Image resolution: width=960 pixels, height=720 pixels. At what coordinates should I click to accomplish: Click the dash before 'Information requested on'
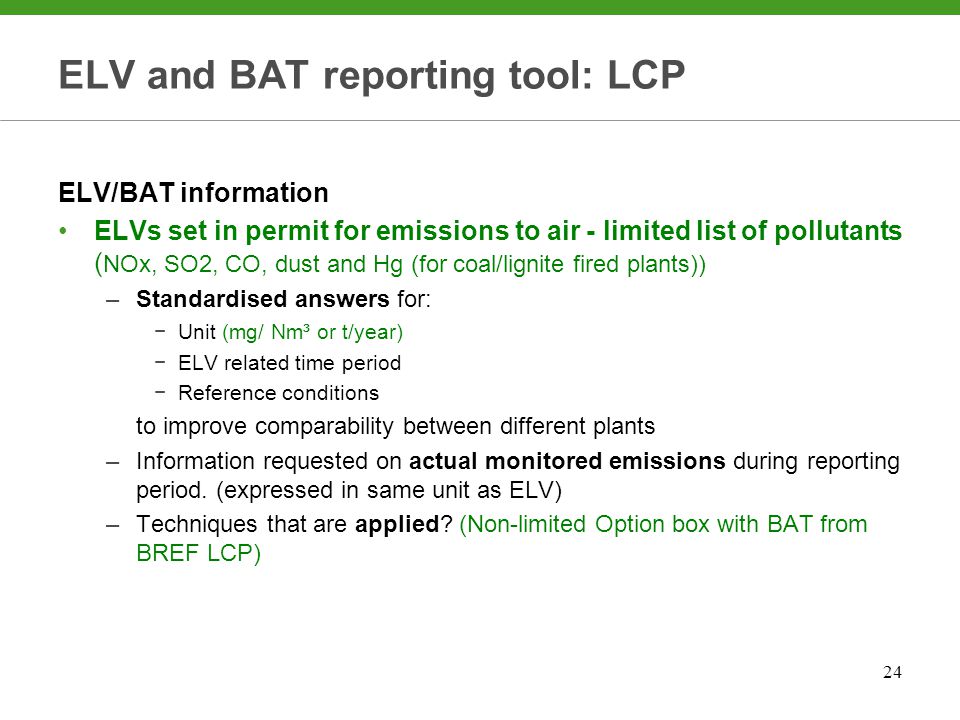[112, 462]
